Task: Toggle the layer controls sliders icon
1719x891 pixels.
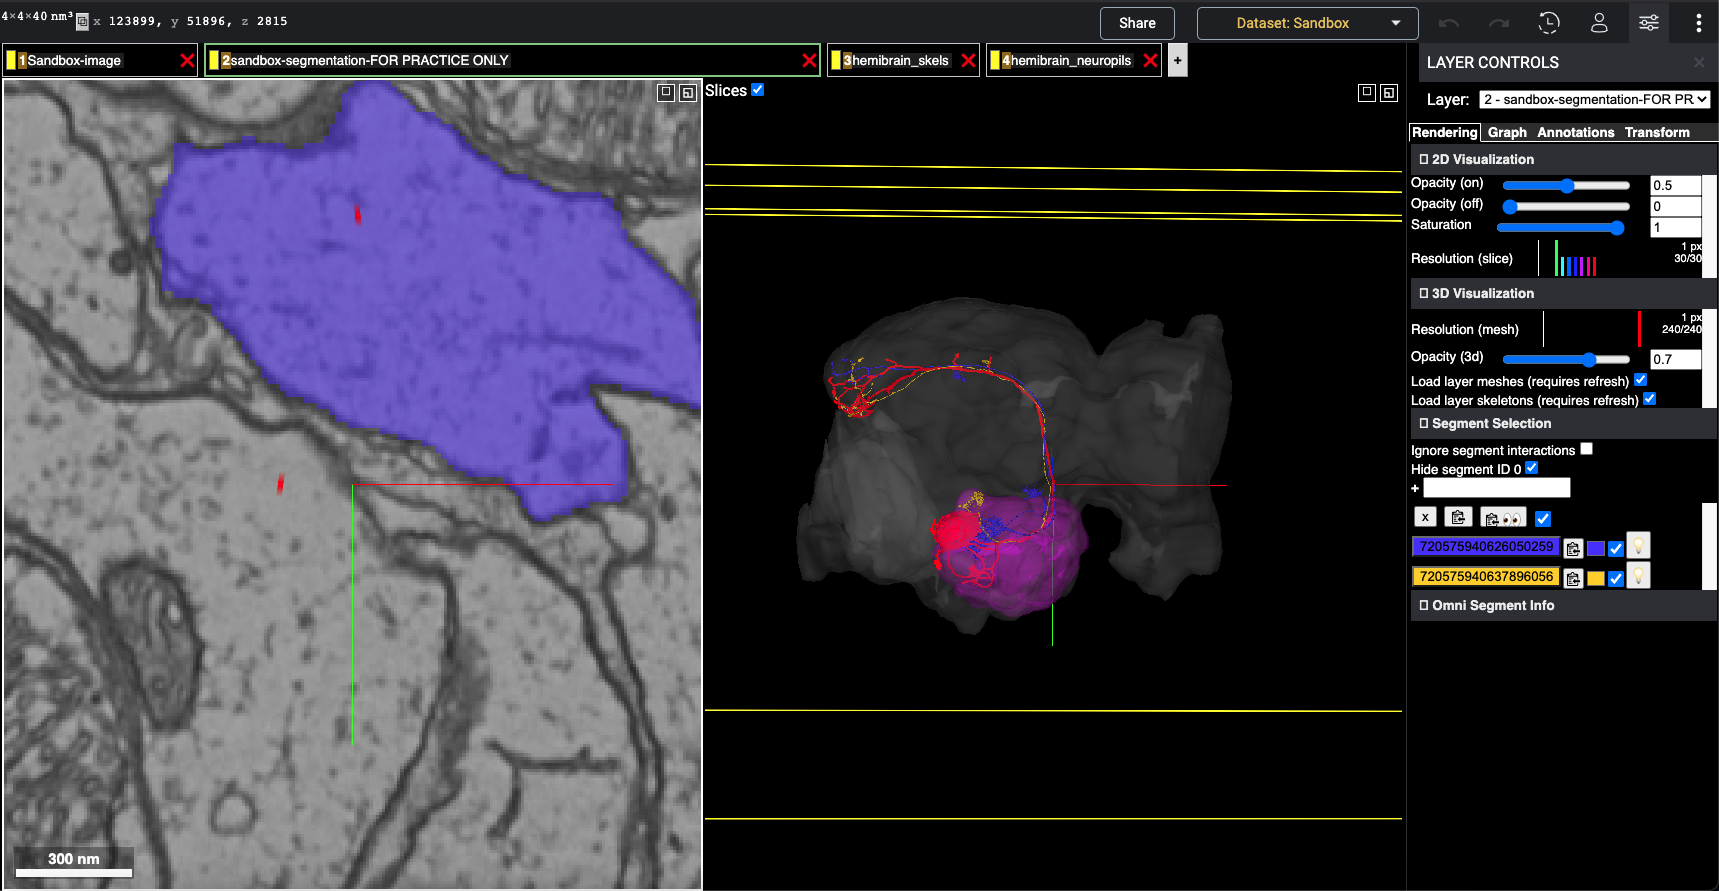Action: (1648, 23)
